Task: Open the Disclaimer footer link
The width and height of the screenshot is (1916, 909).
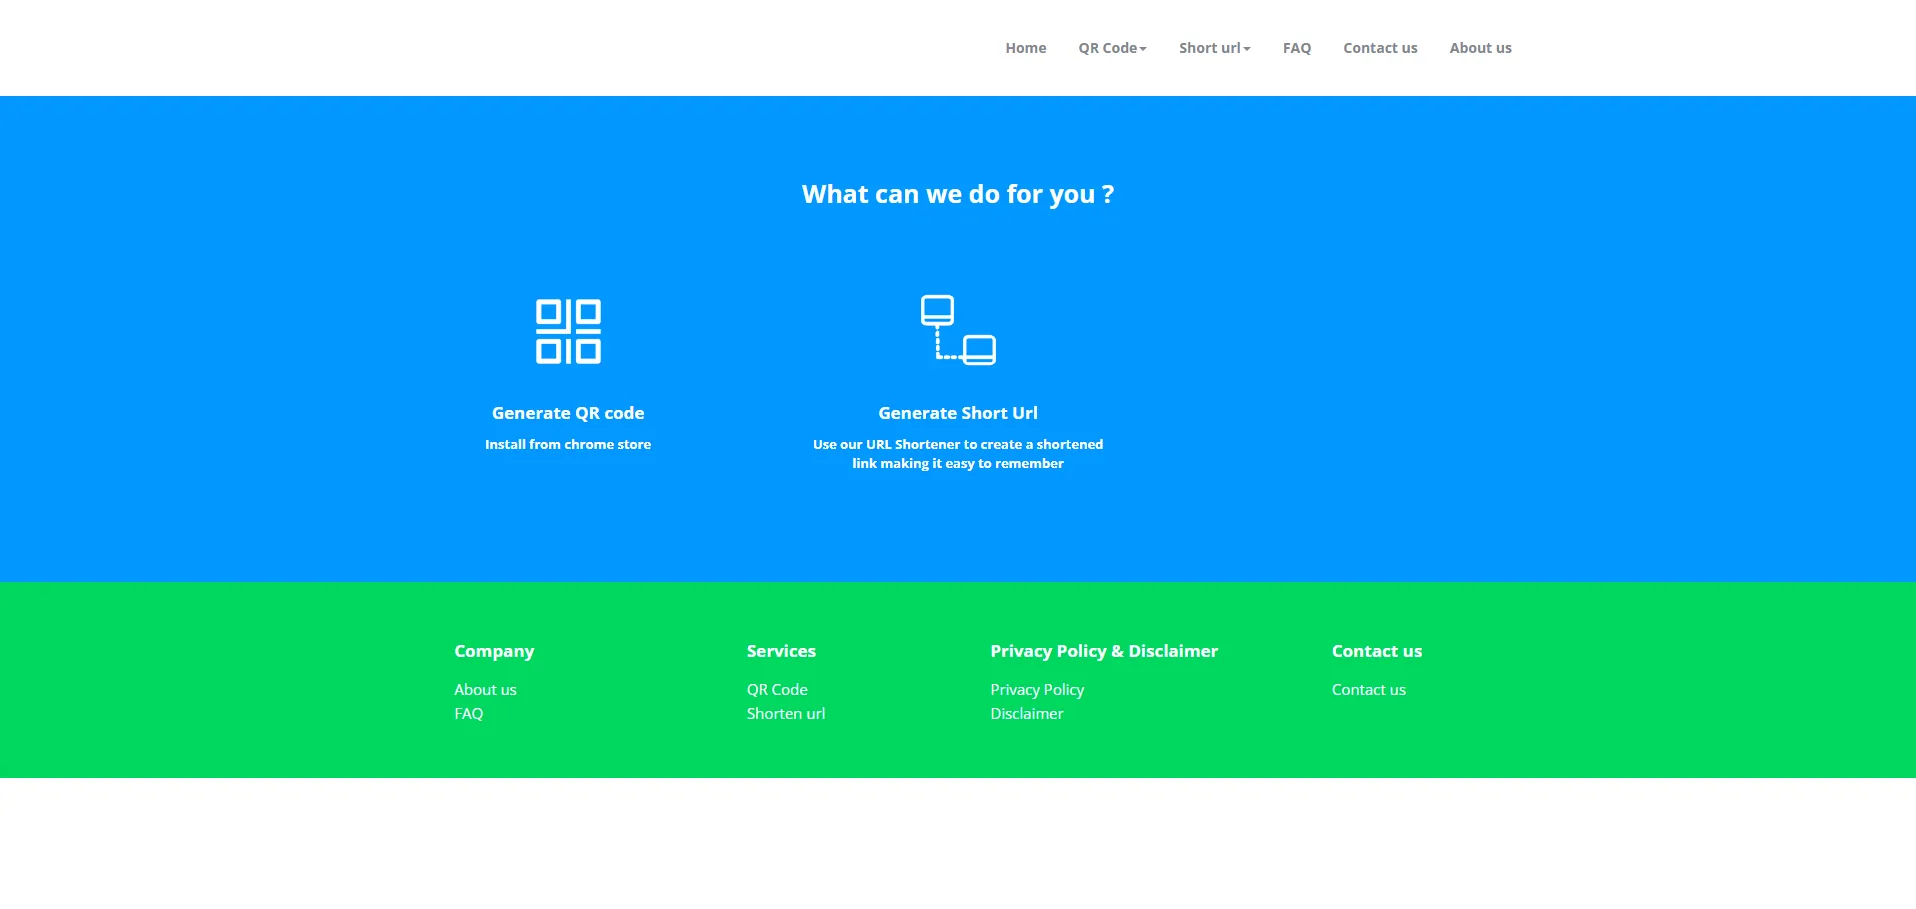Action: tap(1026, 714)
